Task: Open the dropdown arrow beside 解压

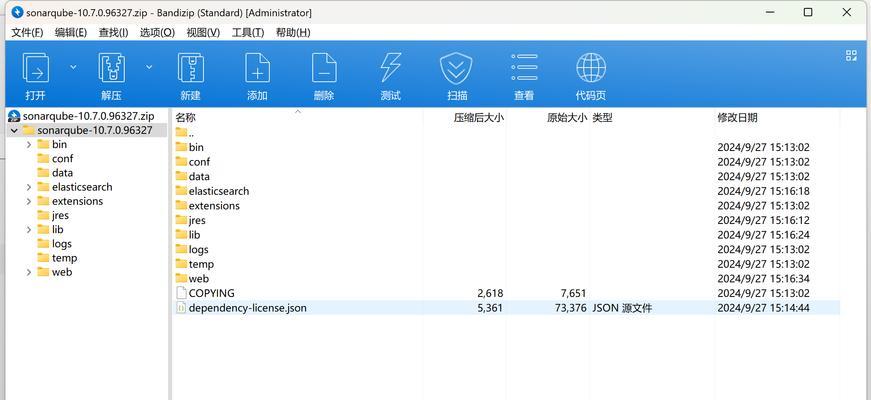Action: (x=149, y=67)
